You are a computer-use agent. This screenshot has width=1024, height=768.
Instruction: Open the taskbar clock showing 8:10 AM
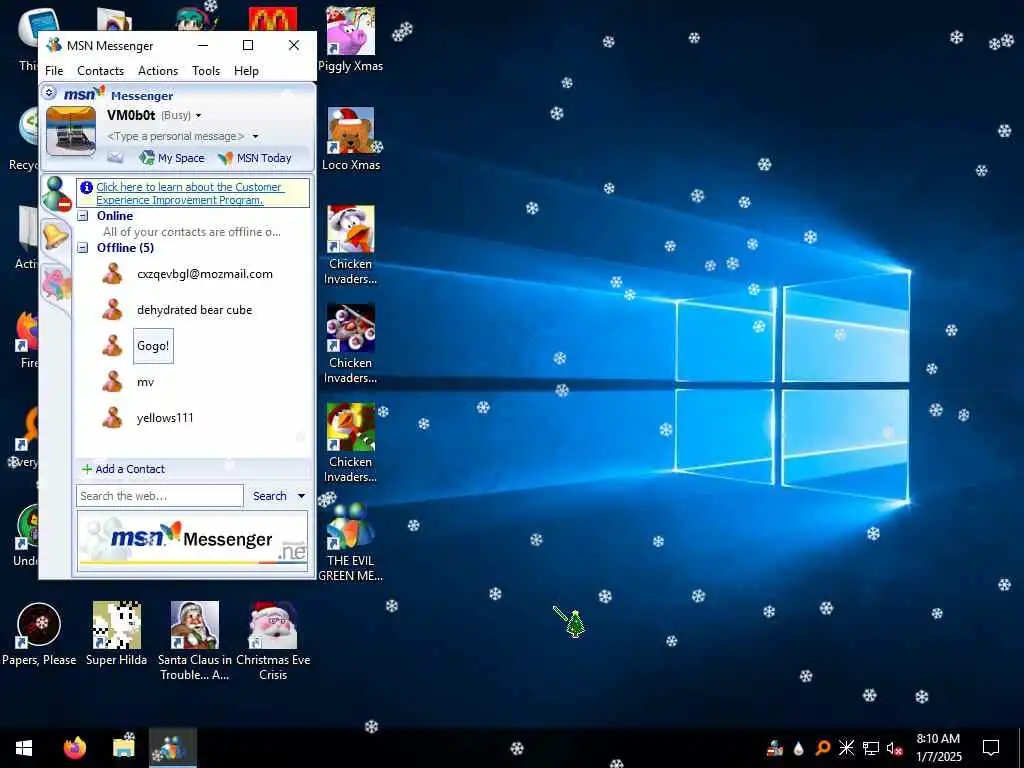(x=938, y=748)
